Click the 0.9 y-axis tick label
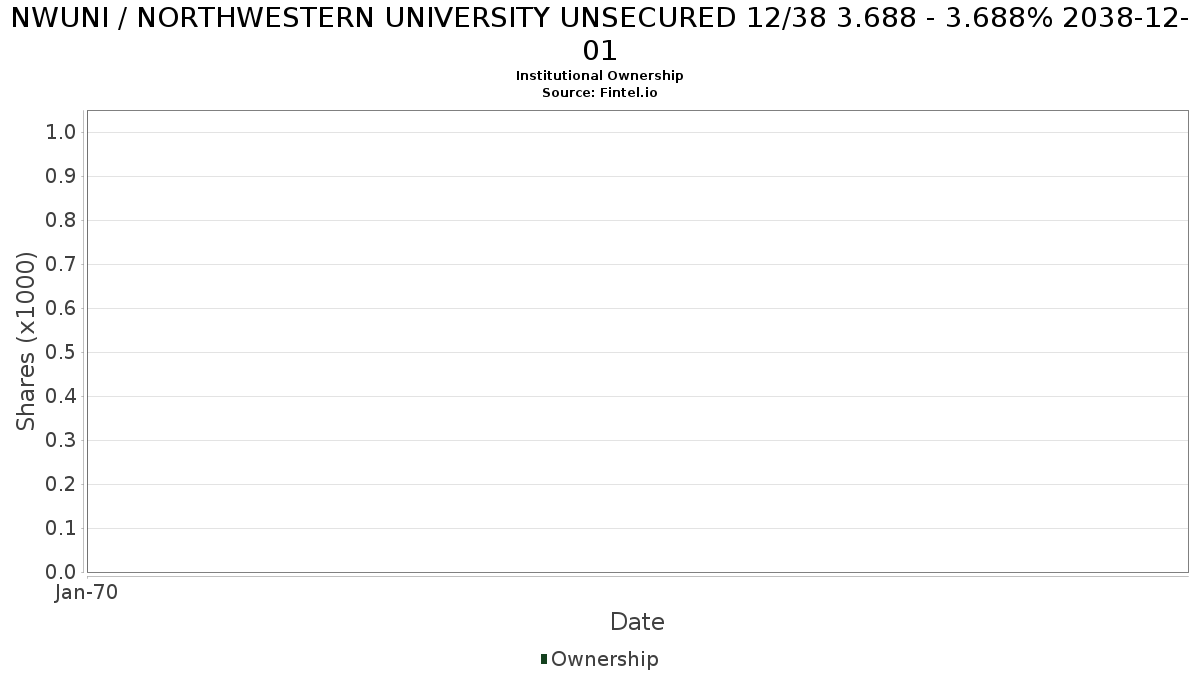The height and width of the screenshot is (675, 1200). coord(61,177)
